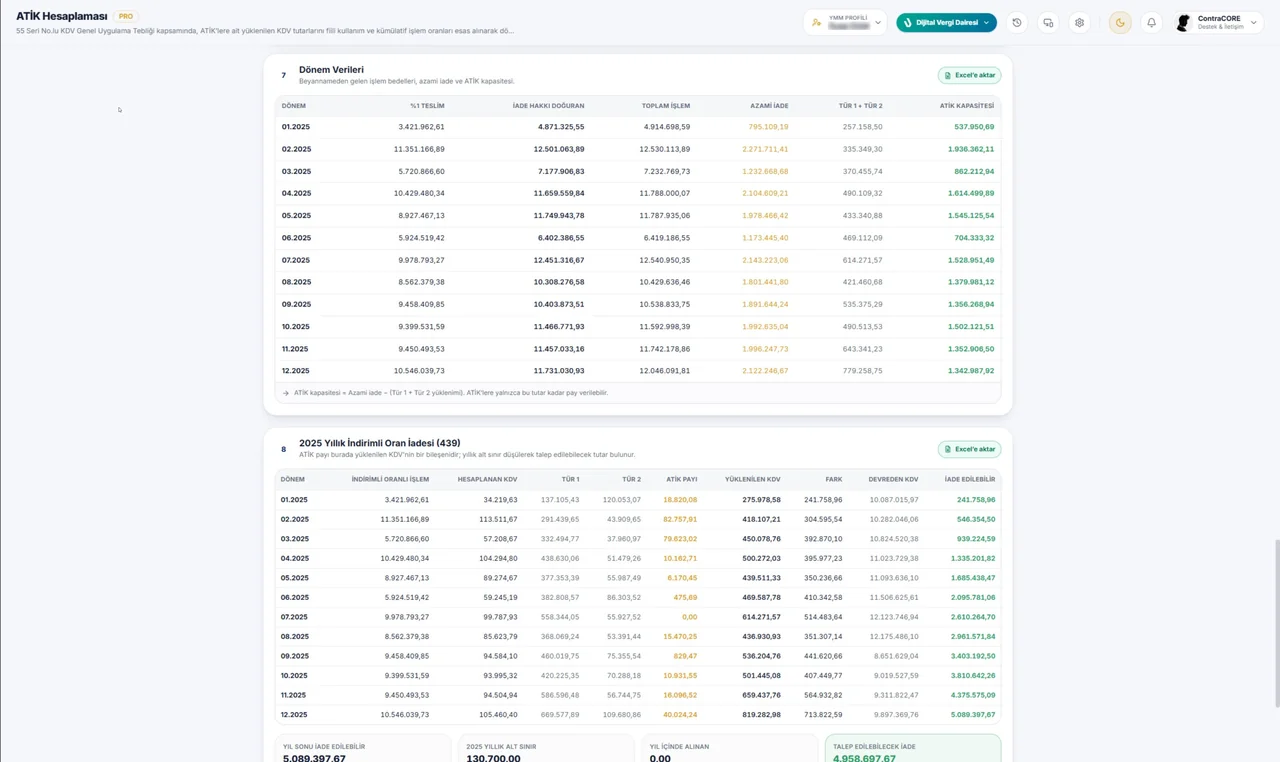Image resolution: width=1280 pixels, height=762 pixels.
Task: Click the ATİK Hesaplaması page title
Action: point(61,16)
